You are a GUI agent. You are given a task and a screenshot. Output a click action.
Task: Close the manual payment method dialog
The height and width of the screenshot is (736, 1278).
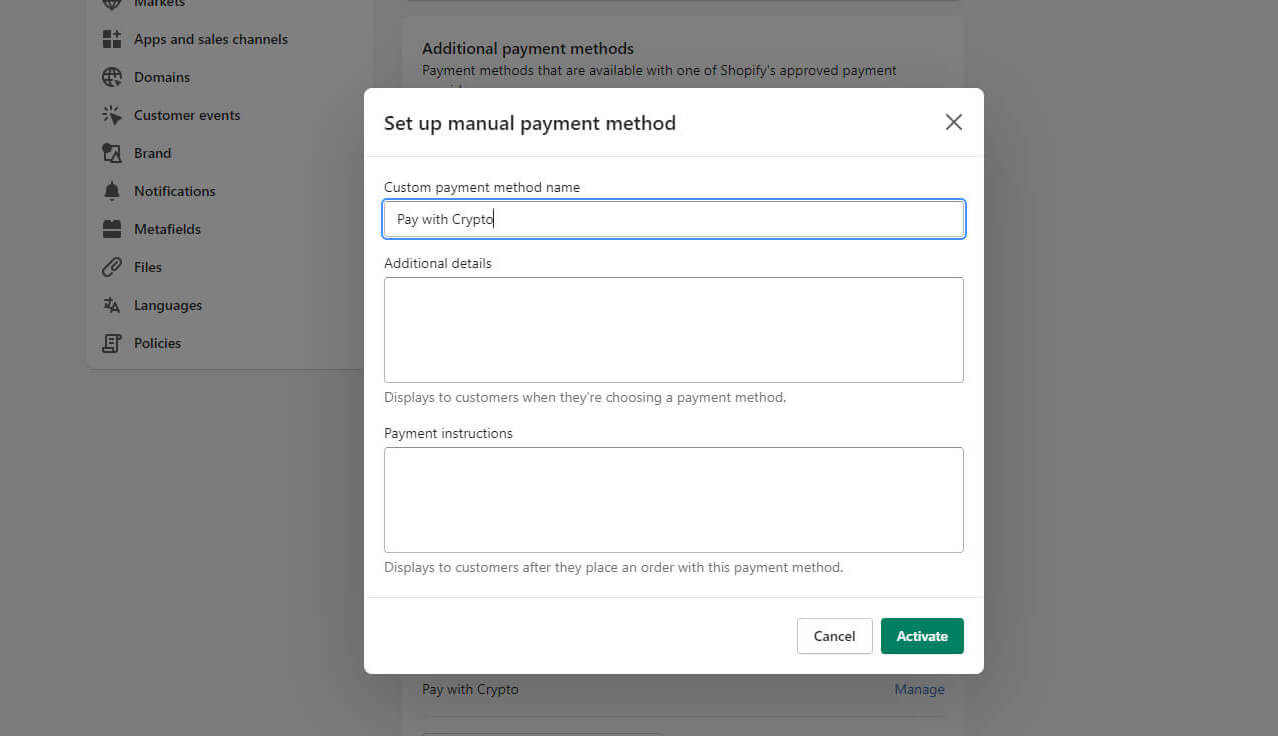click(953, 122)
